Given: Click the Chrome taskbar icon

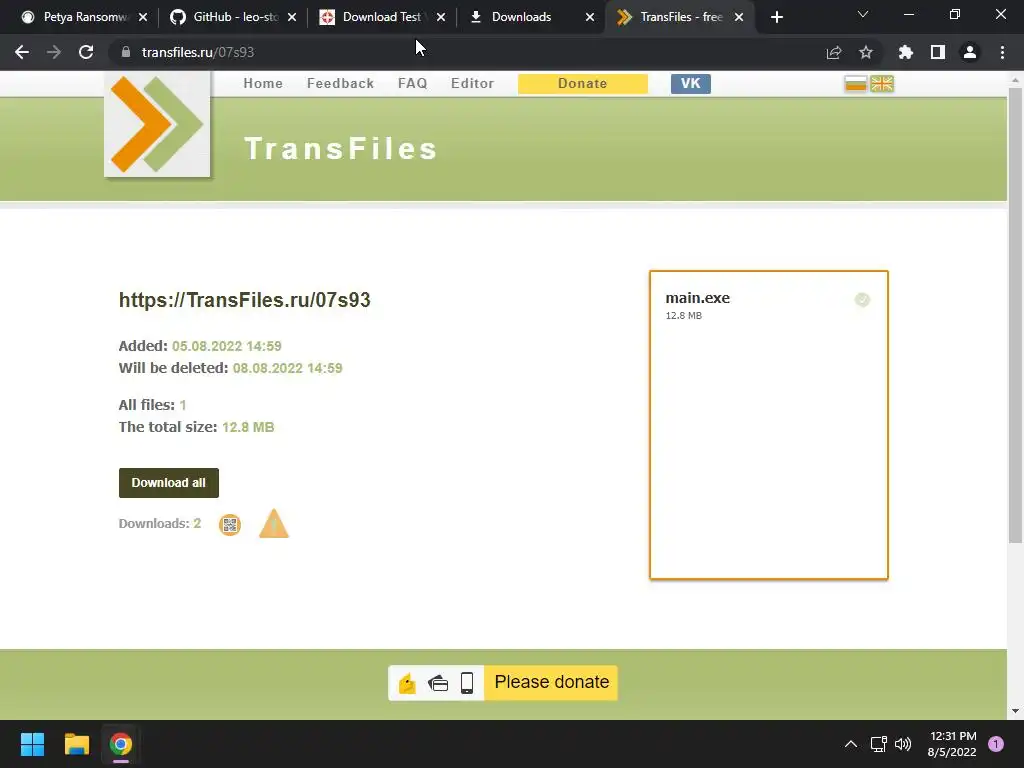Looking at the screenshot, I should [121, 744].
